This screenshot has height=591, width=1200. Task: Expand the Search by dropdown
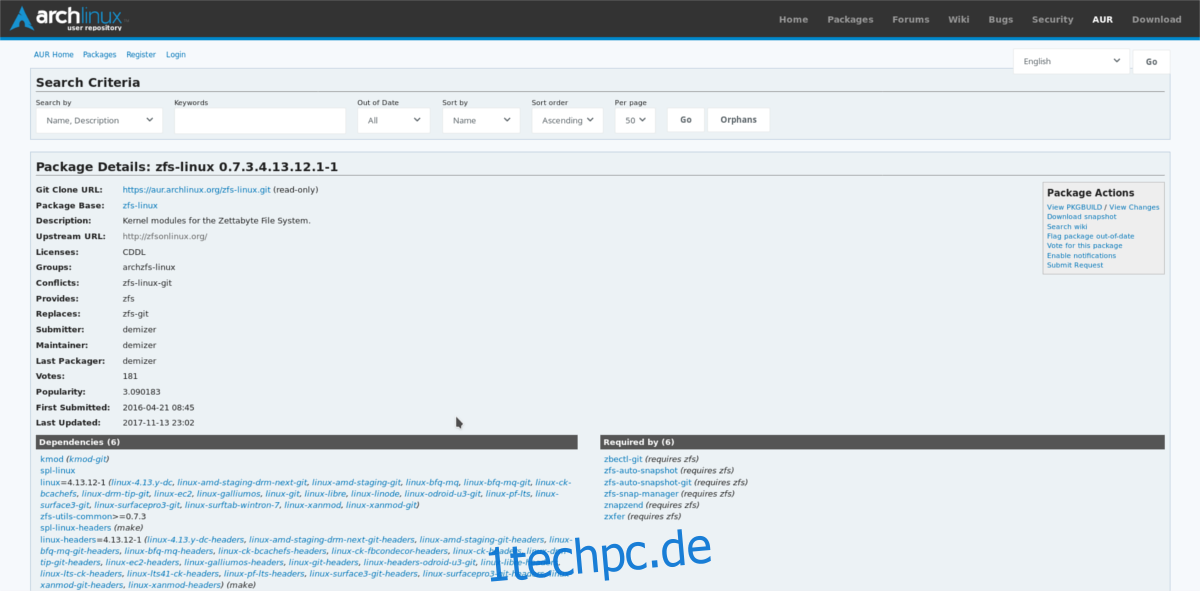pos(99,120)
